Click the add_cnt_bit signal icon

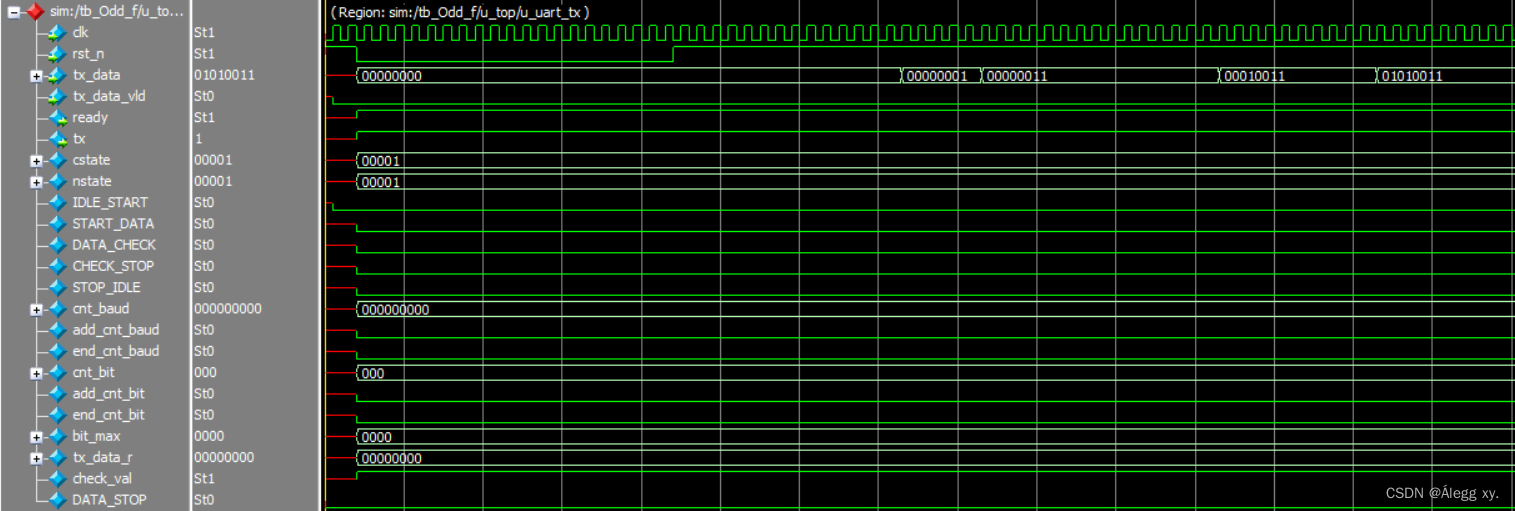pyautogui.click(x=57, y=394)
